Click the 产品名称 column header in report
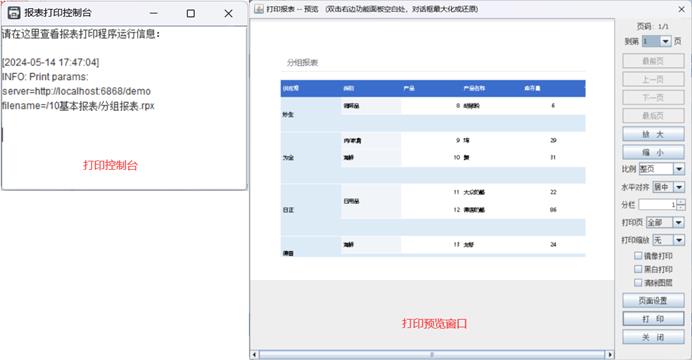The width and height of the screenshot is (692, 360). coord(474,88)
